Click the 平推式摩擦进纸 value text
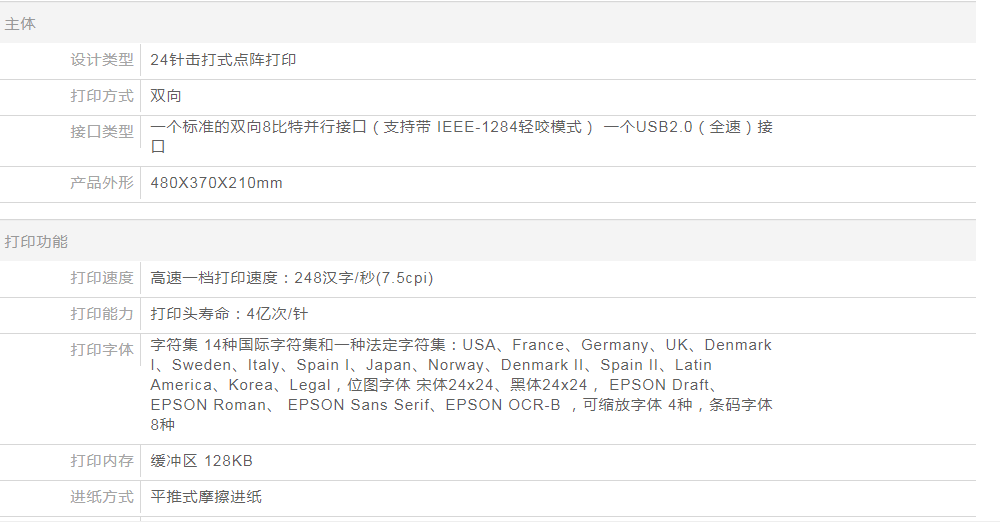The width and height of the screenshot is (1000, 522). pos(206,497)
